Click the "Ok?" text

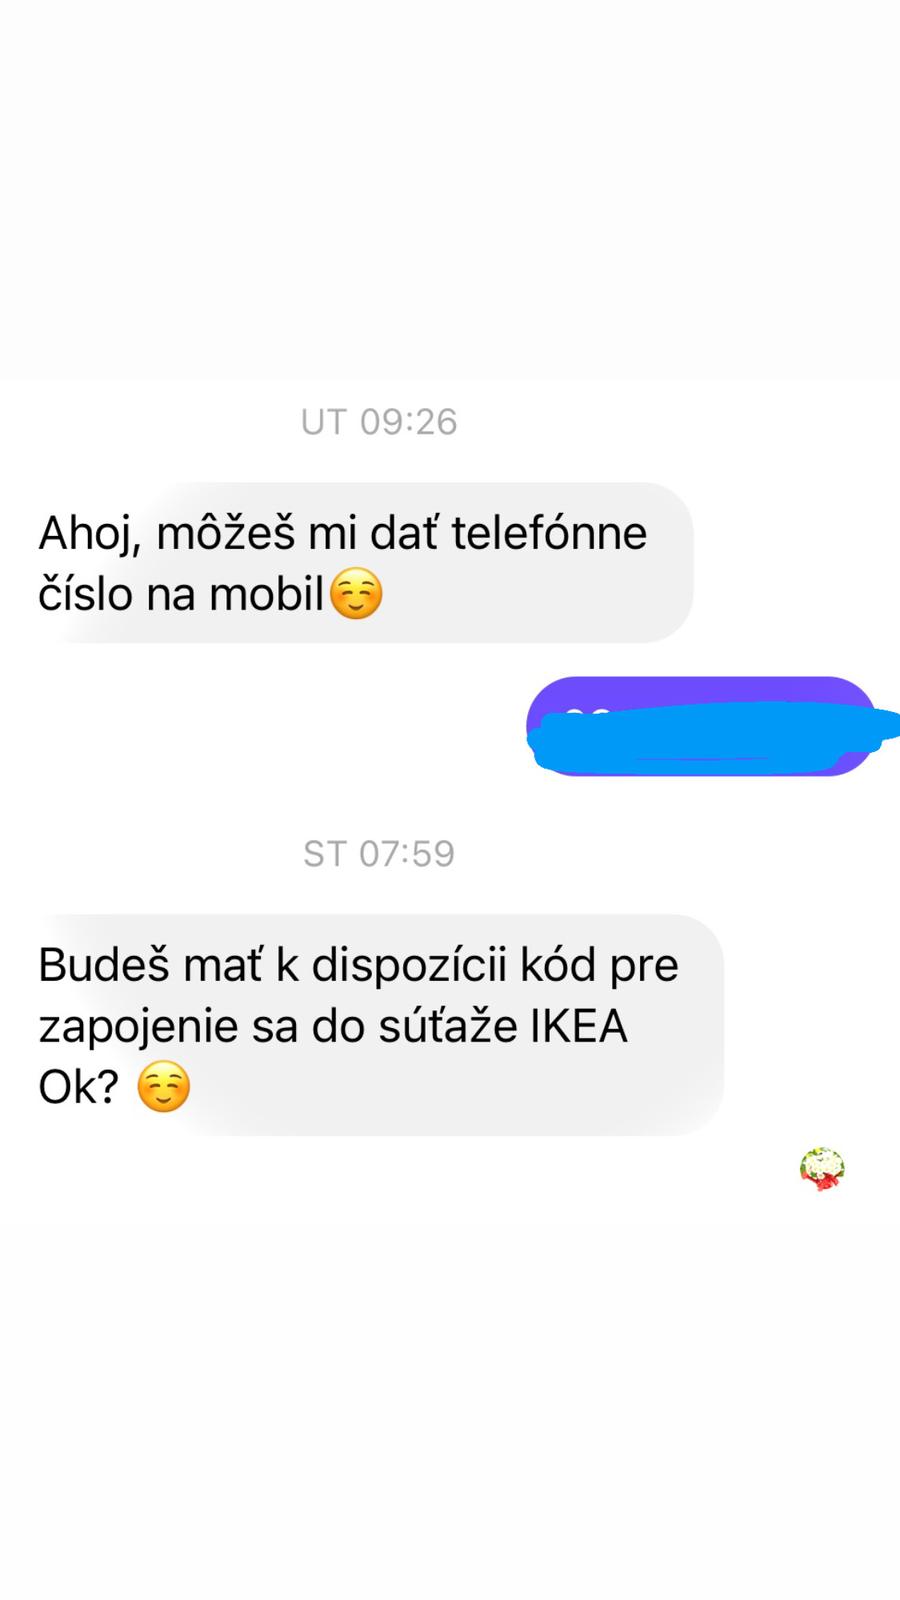coord(79,1087)
